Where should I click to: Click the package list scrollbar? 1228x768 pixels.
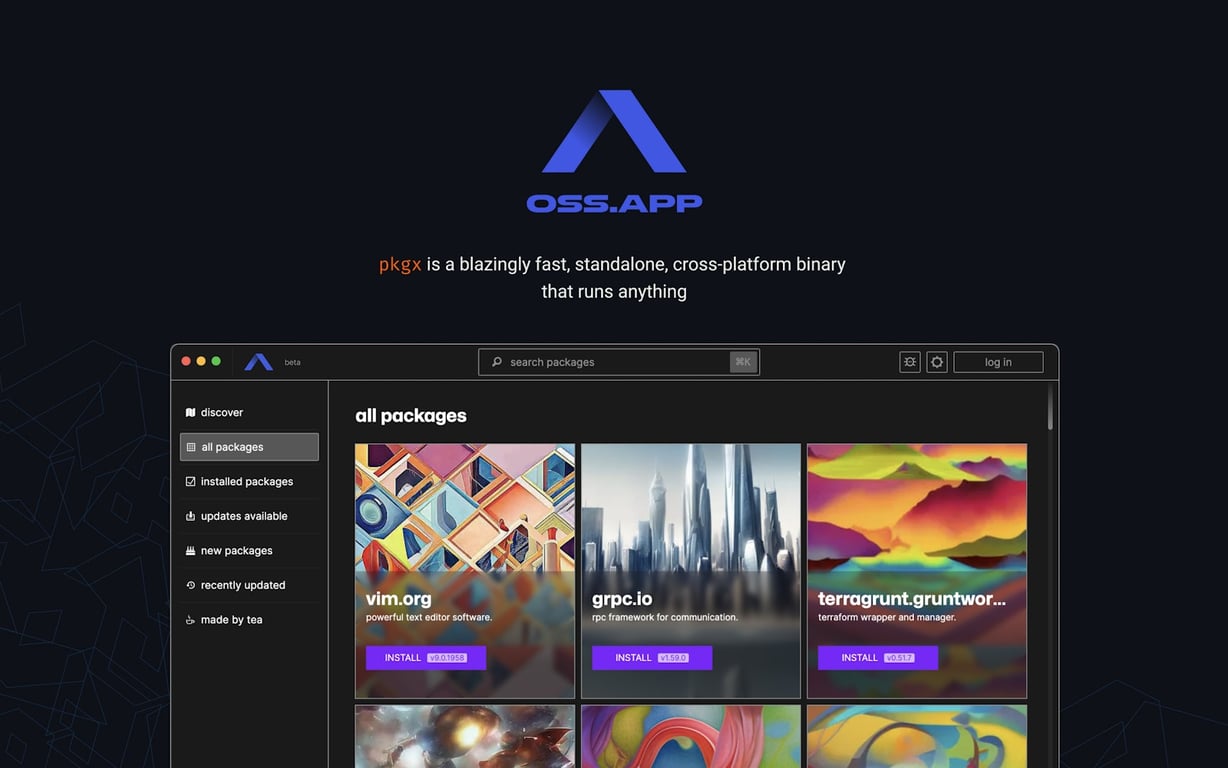pos(1050,407)
